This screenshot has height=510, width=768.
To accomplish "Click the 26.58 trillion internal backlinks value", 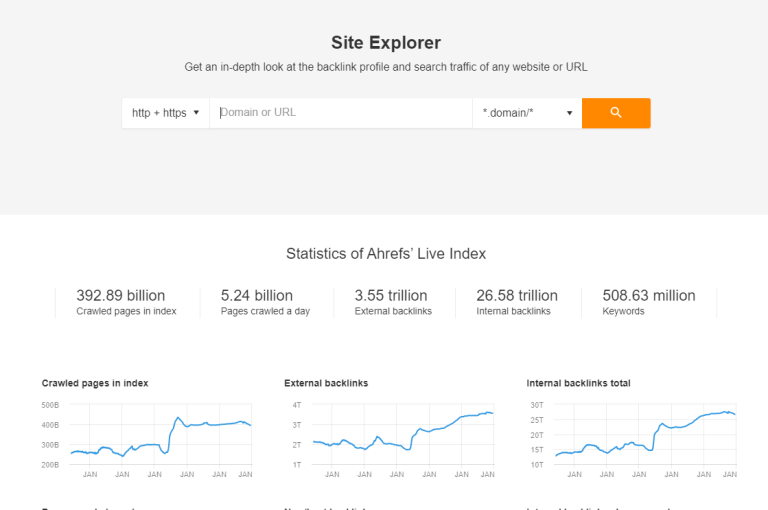I will point(517,295).
